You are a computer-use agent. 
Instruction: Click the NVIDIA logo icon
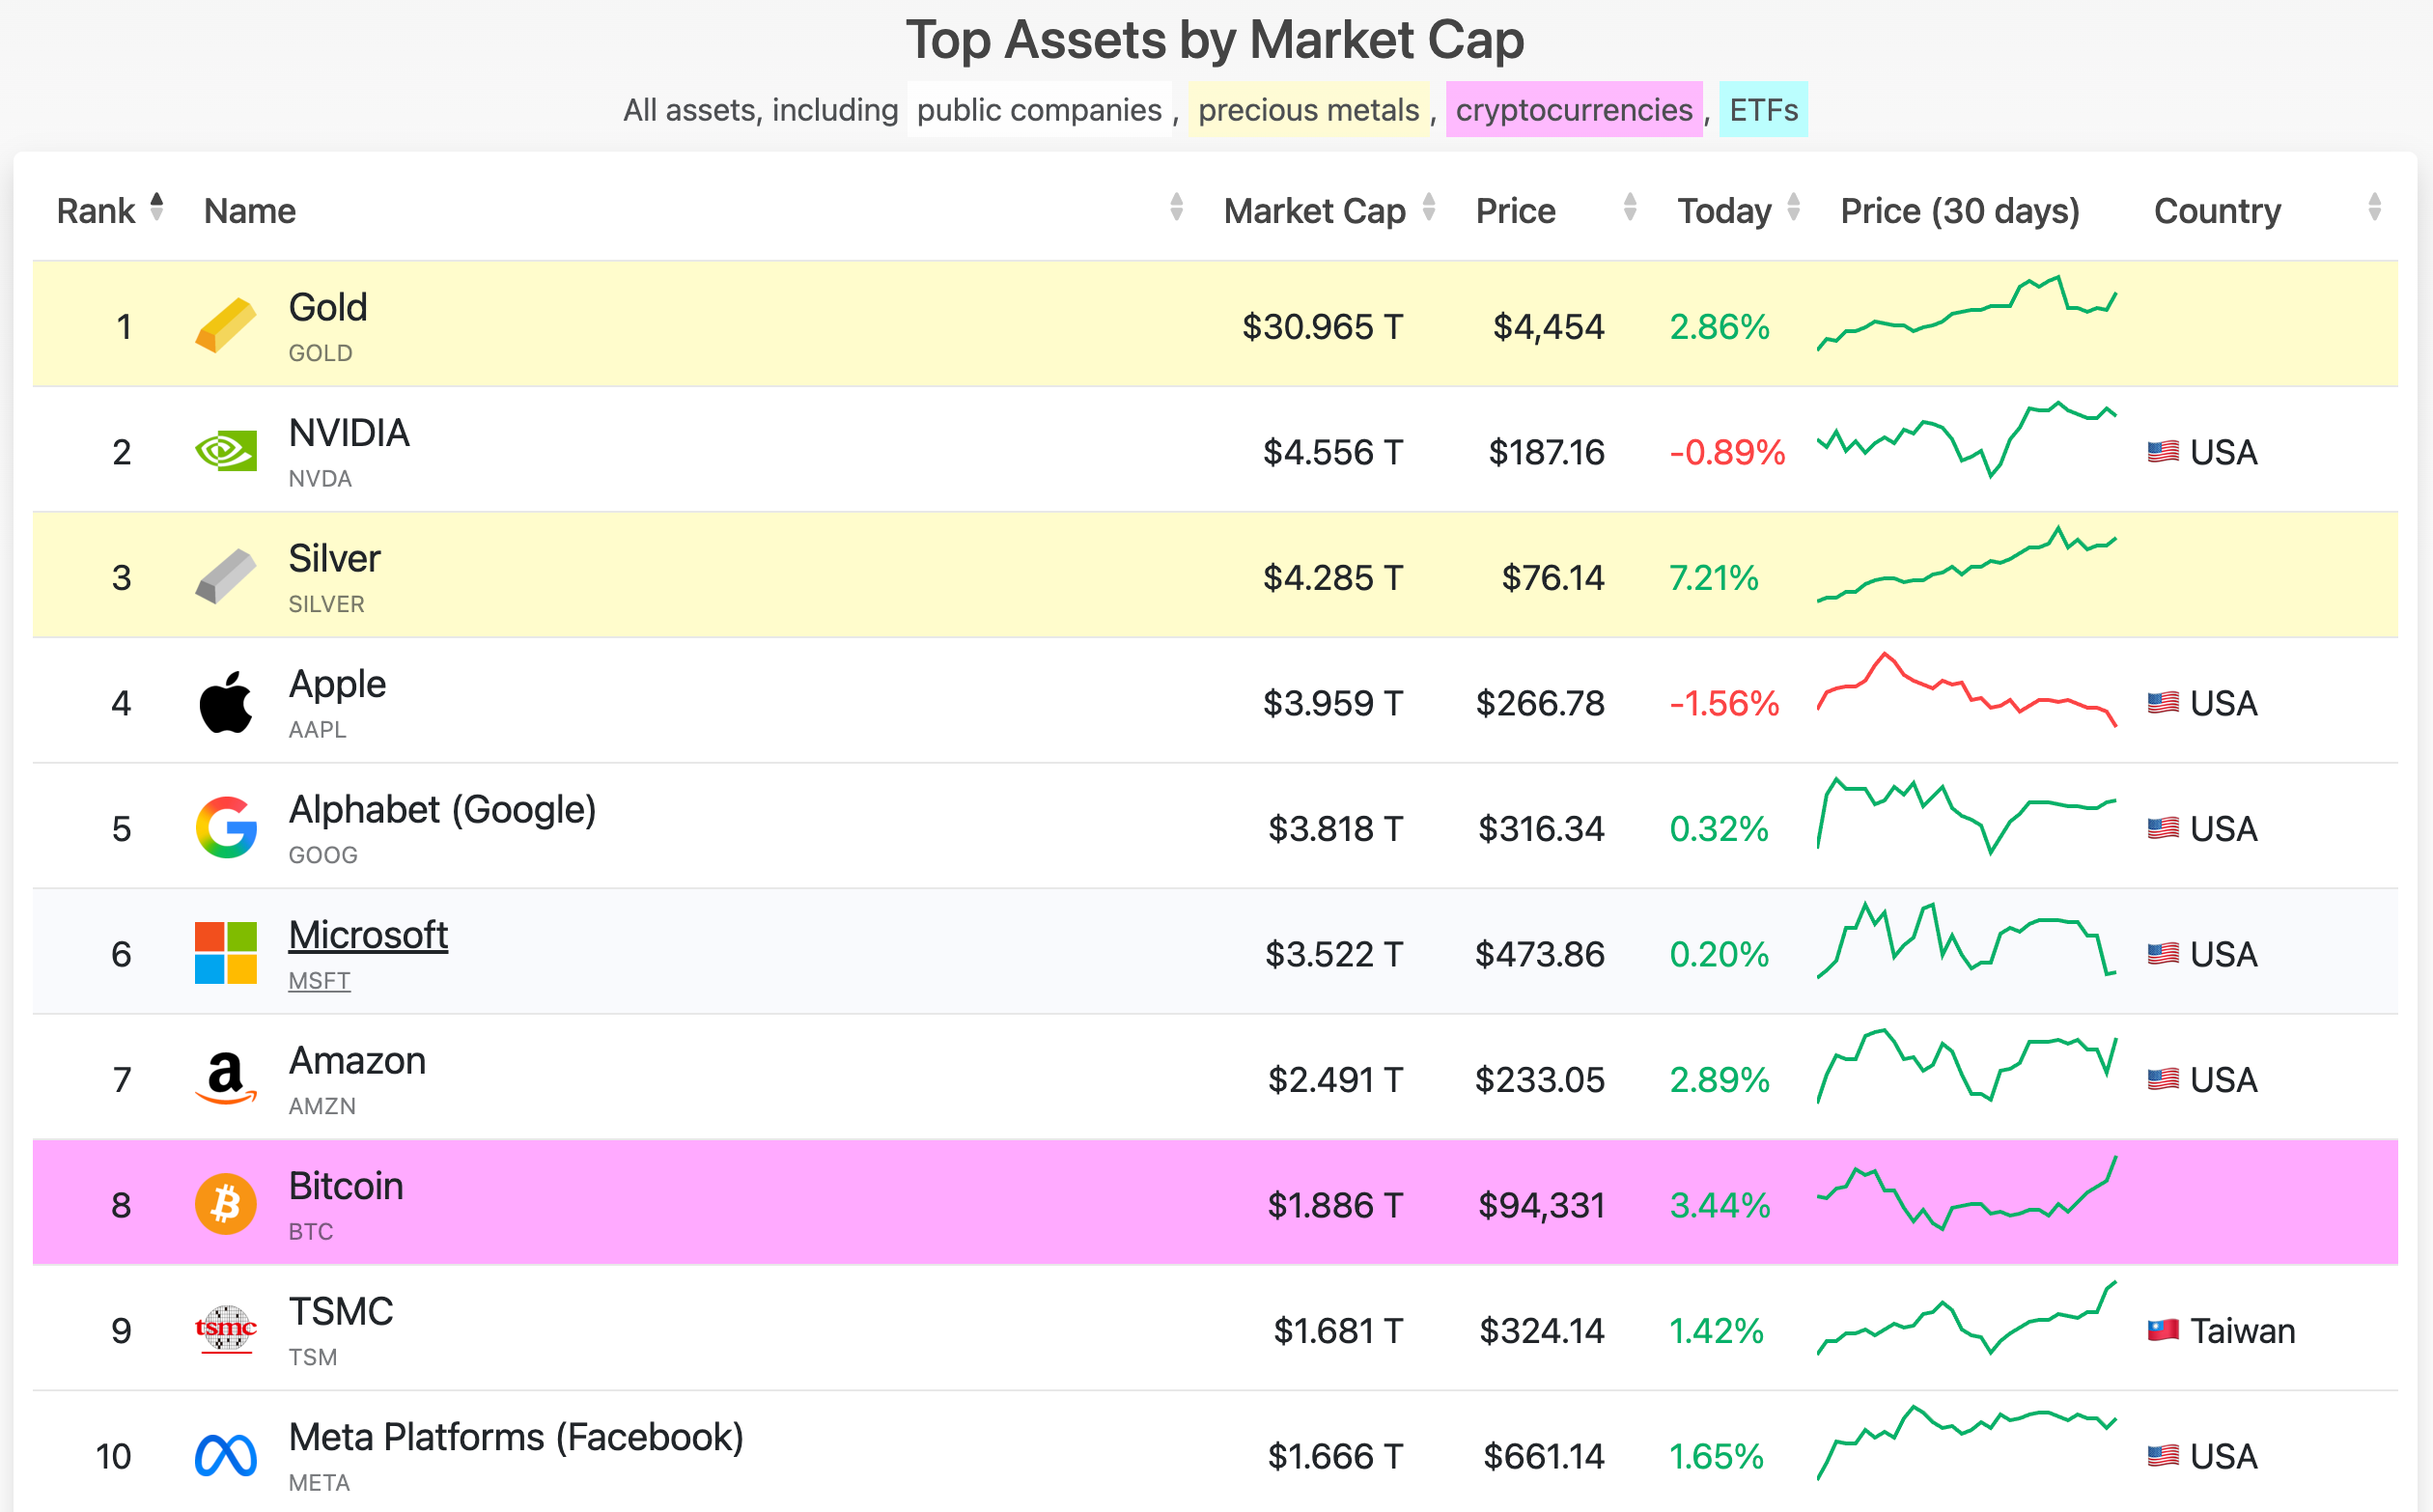coord(225,451)
